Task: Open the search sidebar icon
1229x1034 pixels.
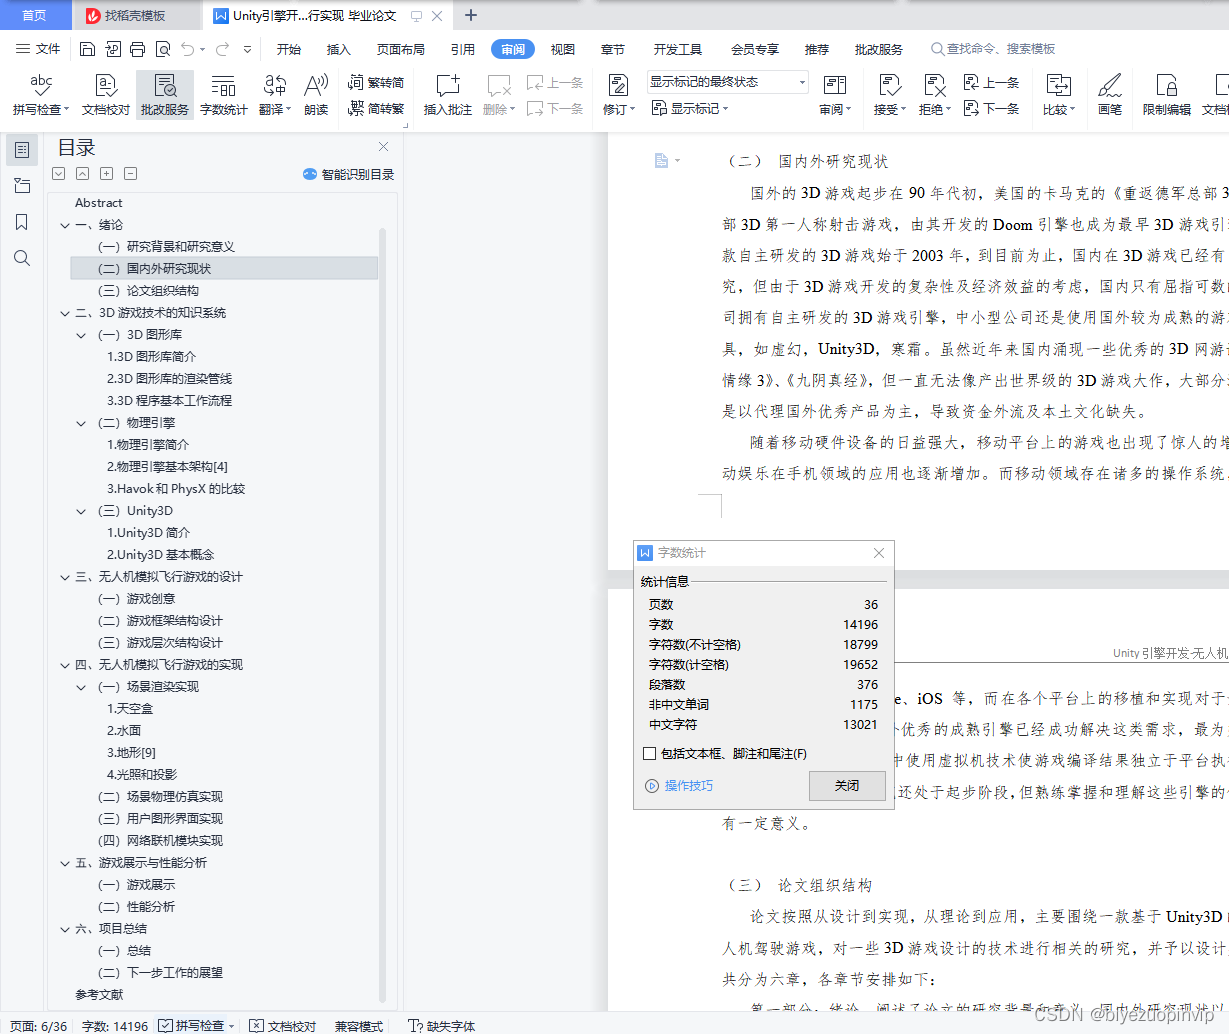Action: [22, 258]
